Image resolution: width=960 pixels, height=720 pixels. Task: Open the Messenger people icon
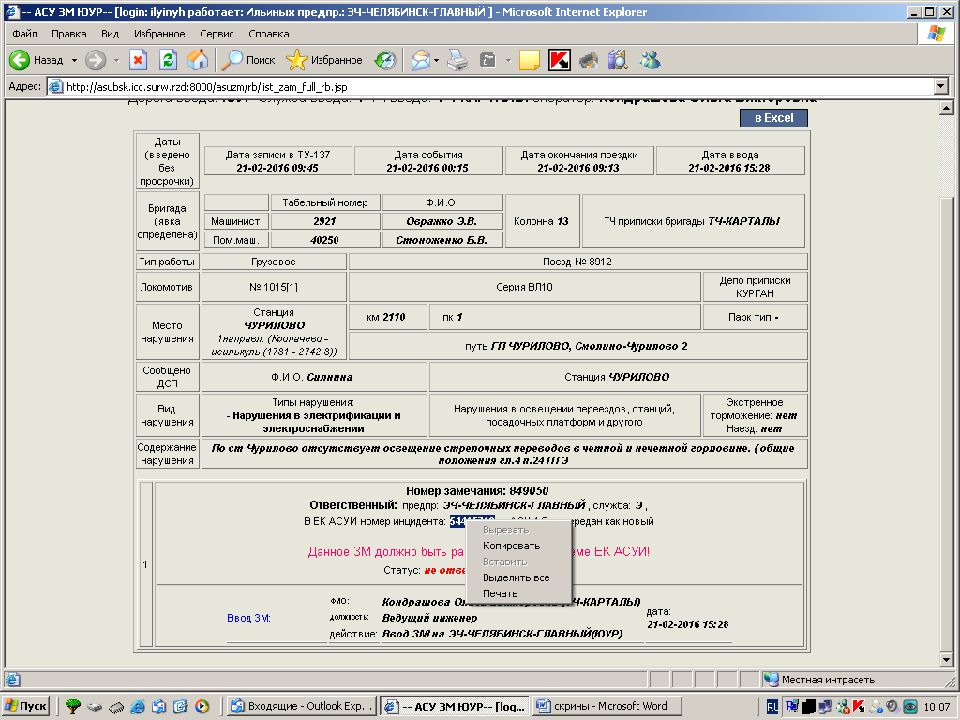[x=650, y=60]
